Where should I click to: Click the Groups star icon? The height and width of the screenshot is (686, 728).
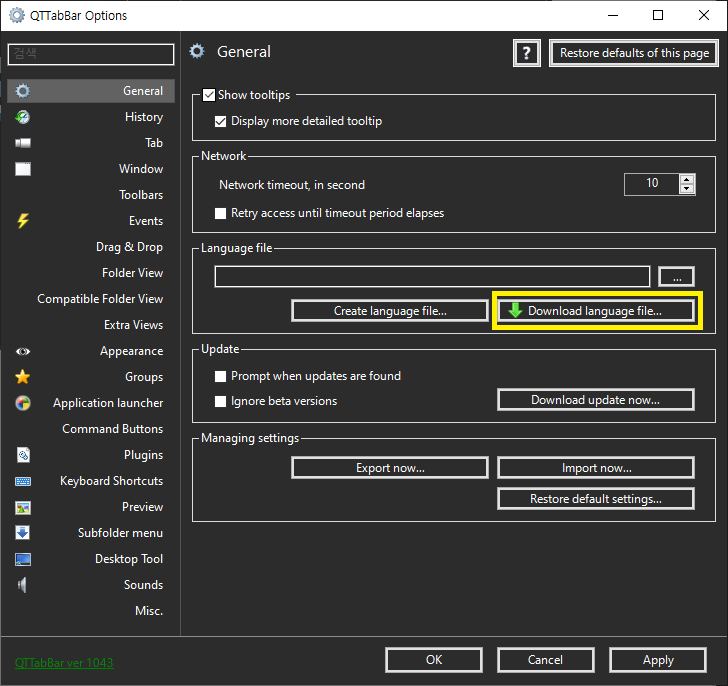click(23, 377)
